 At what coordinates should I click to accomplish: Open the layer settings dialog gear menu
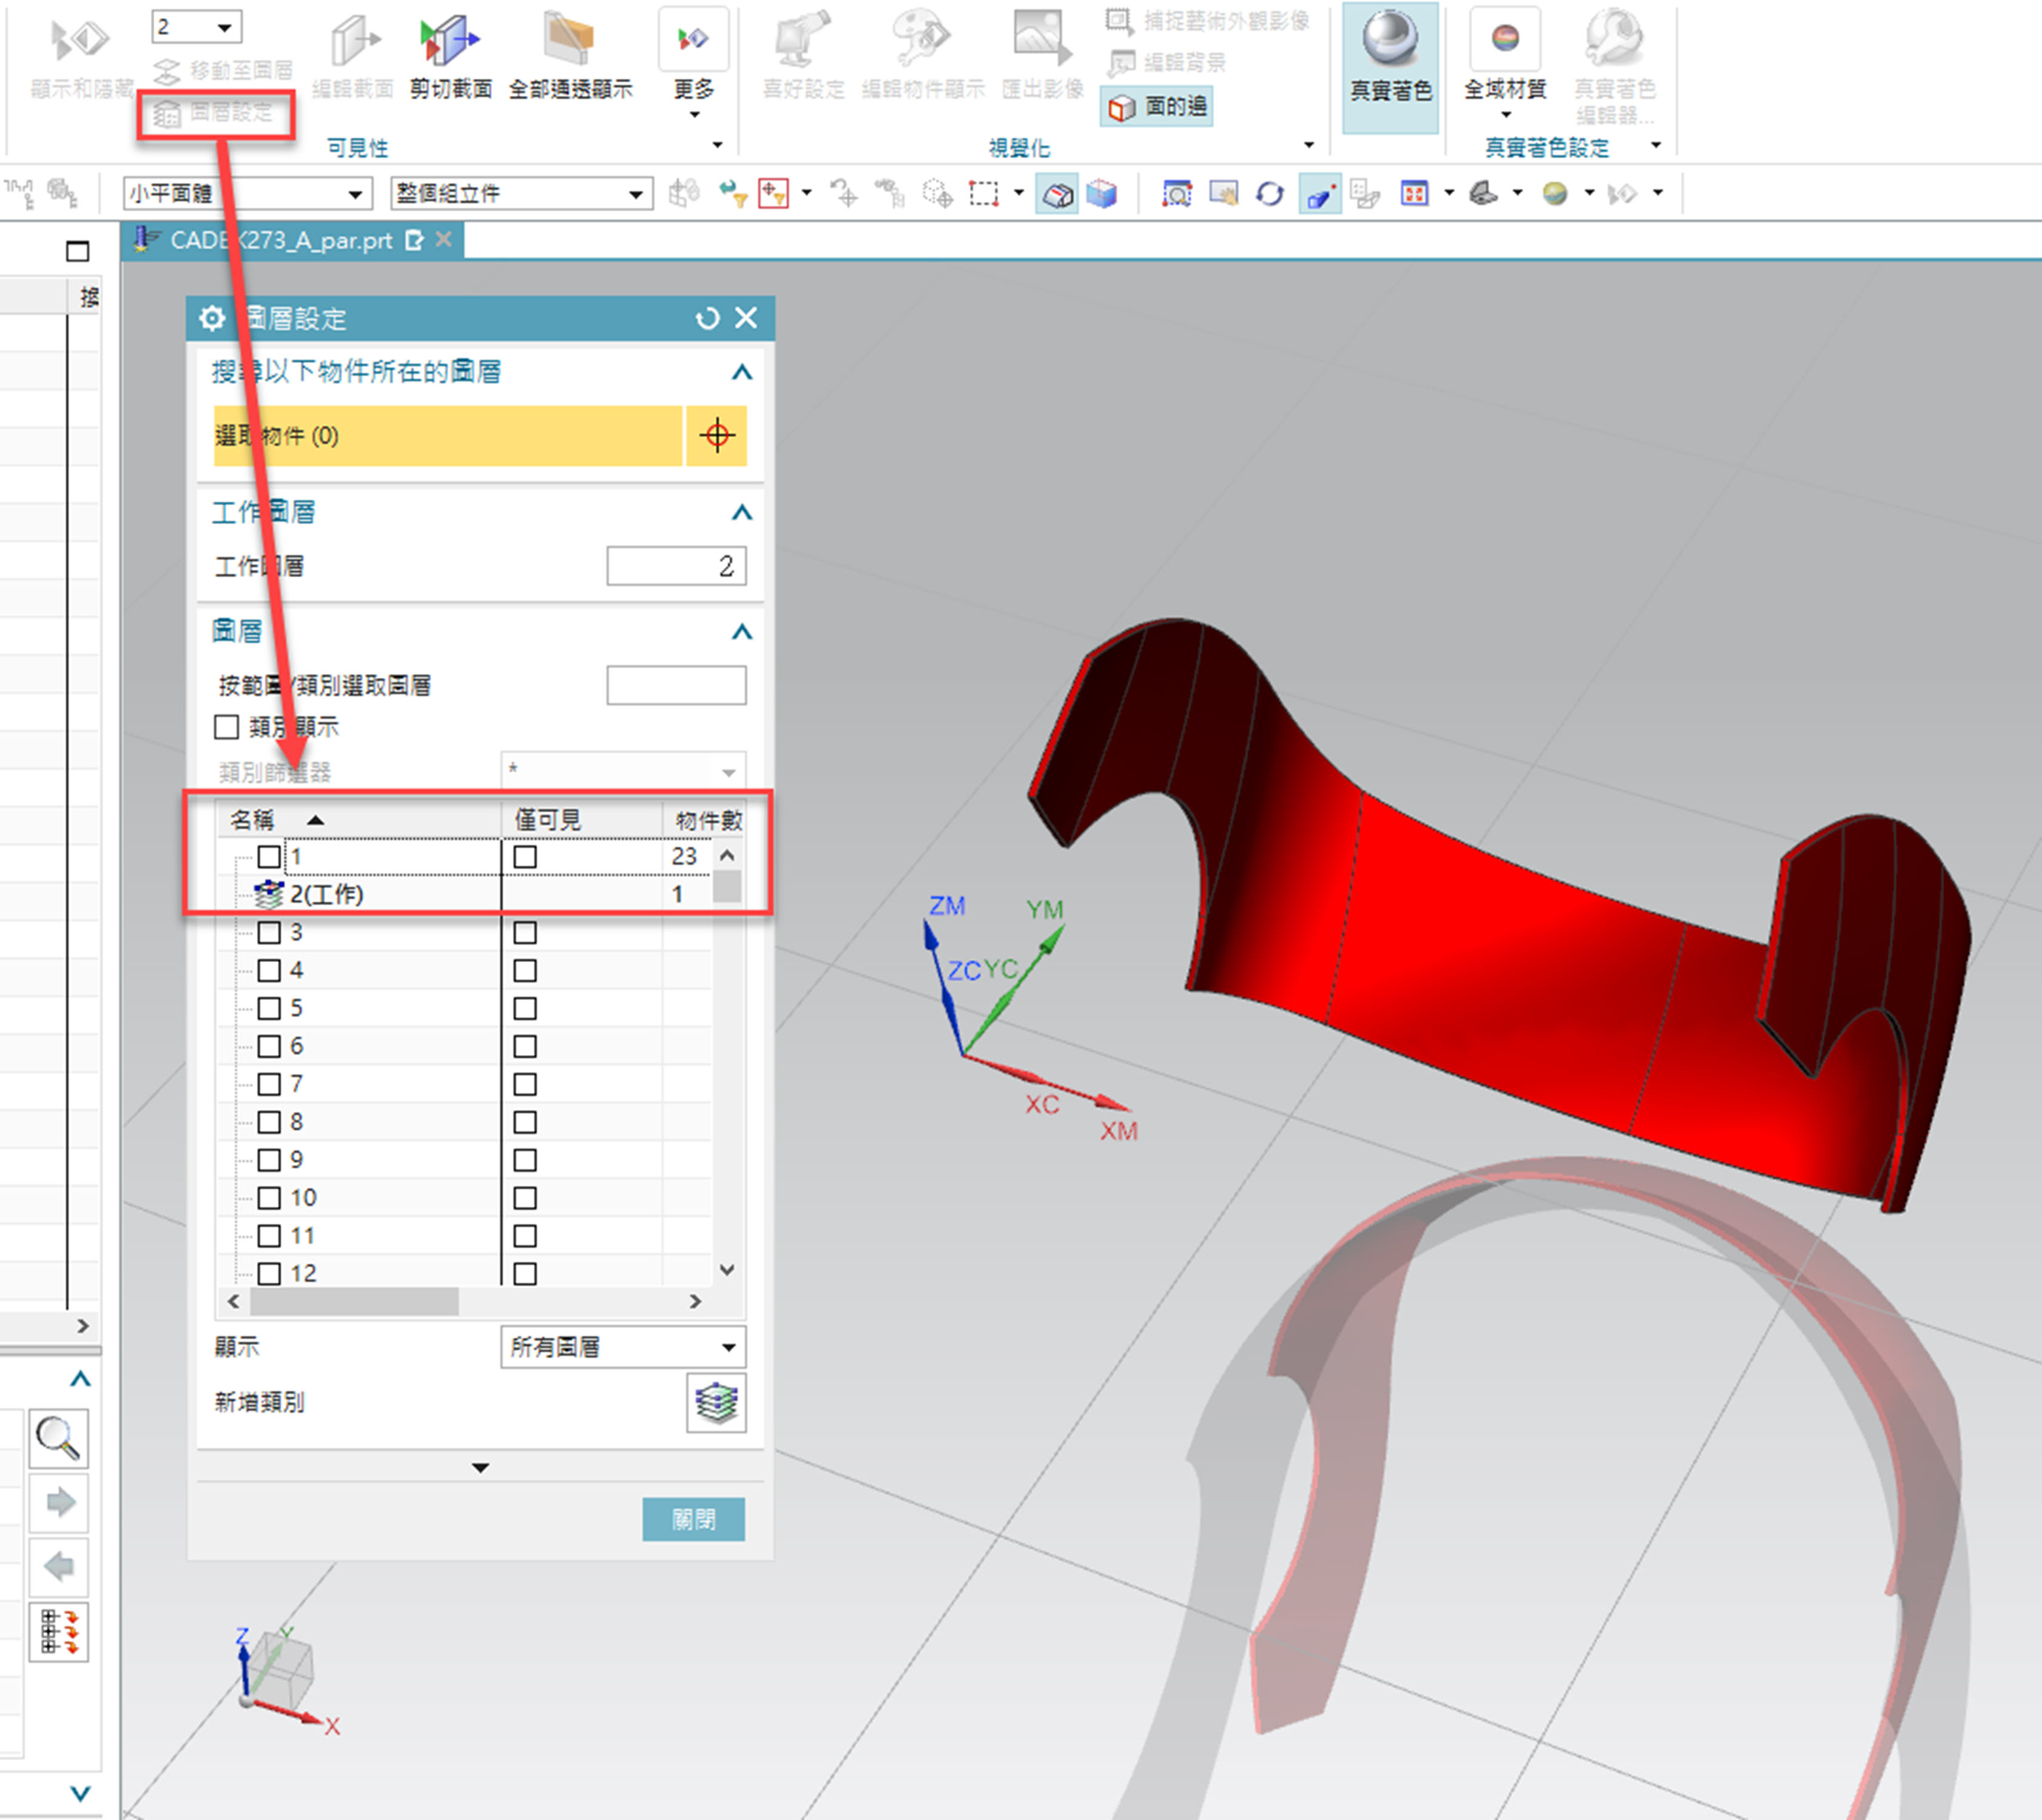pyautogui.click(x=212, y=318)
